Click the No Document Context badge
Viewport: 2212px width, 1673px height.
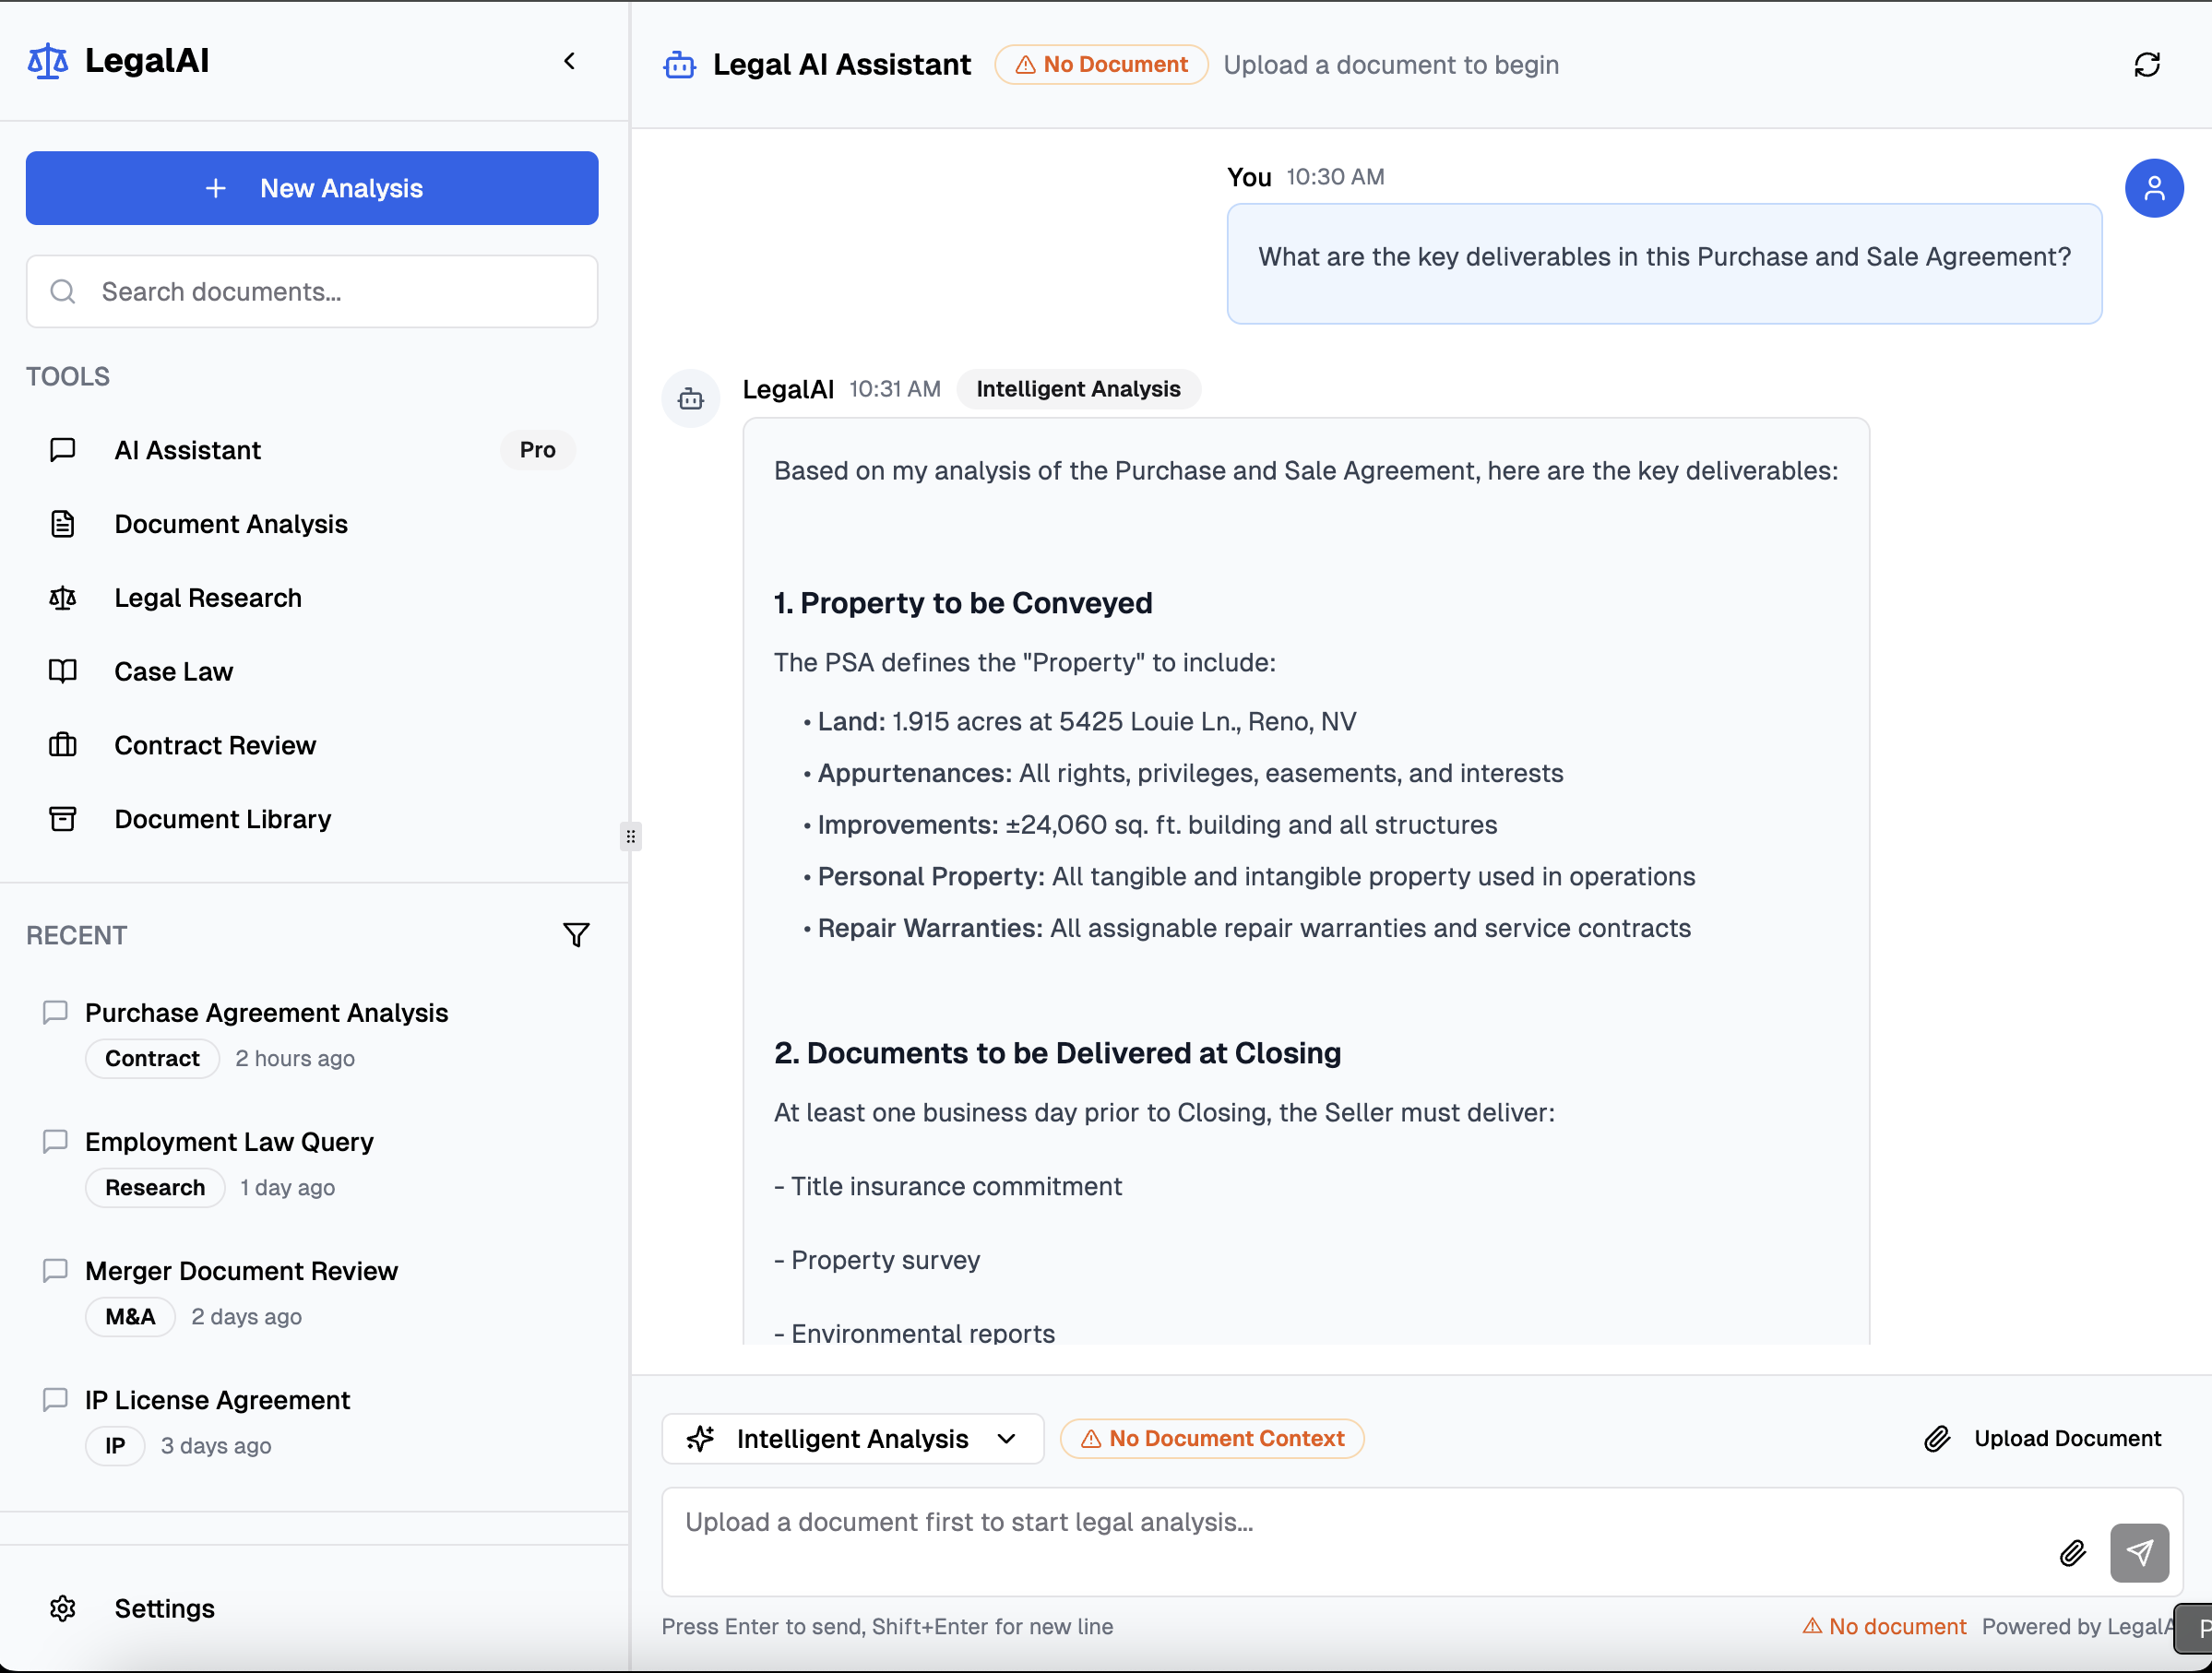coord(1211,1438)
